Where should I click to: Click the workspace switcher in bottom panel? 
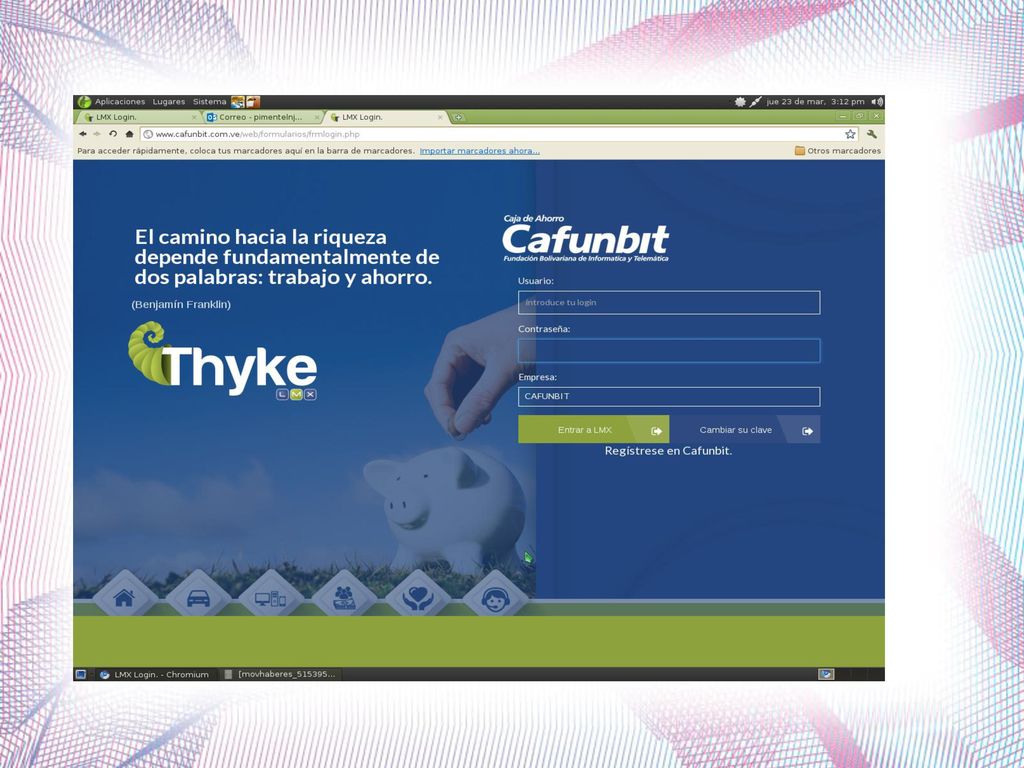[826, 674]
